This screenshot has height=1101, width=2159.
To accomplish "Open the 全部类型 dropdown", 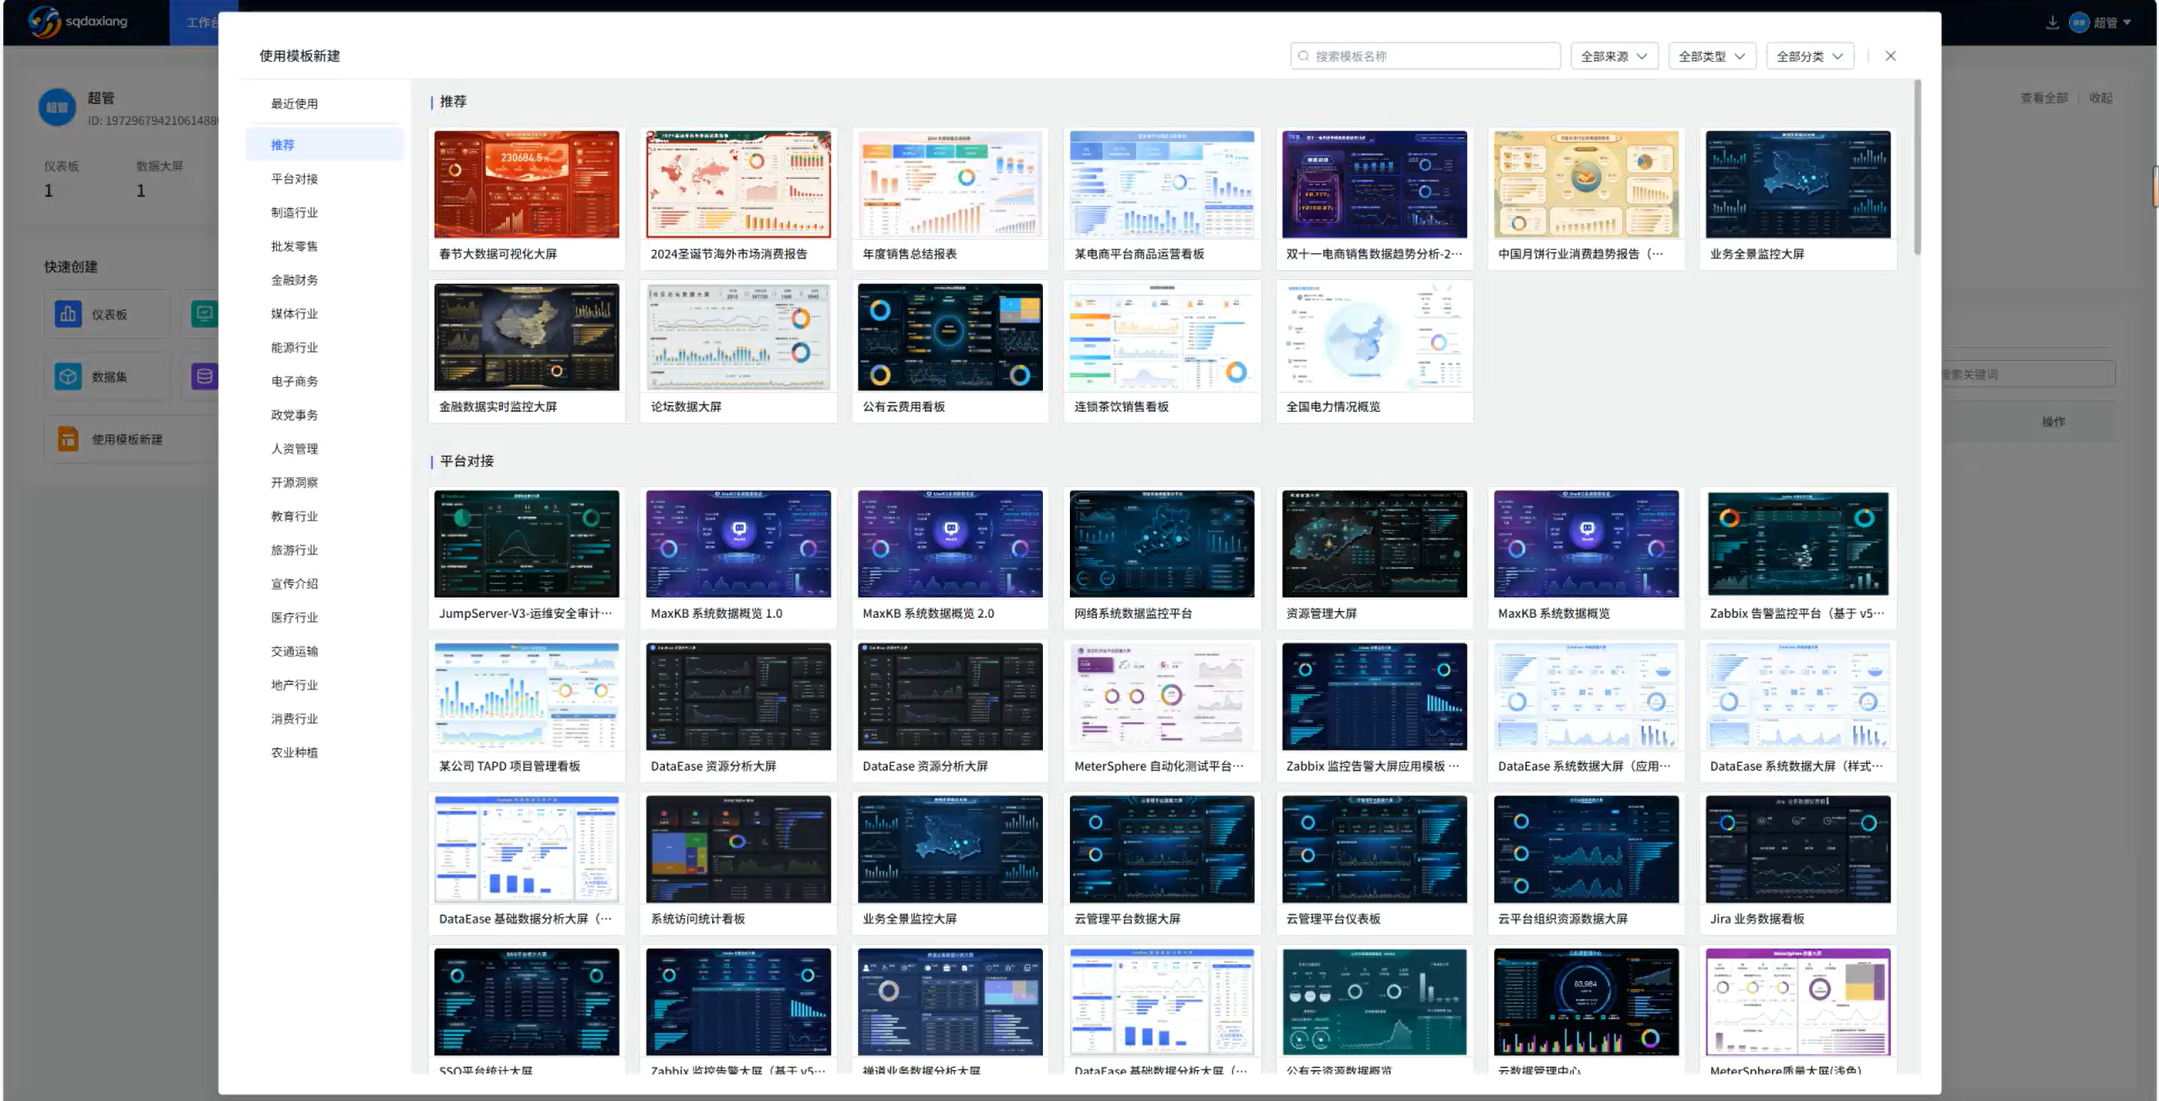I will [1711, 56].
